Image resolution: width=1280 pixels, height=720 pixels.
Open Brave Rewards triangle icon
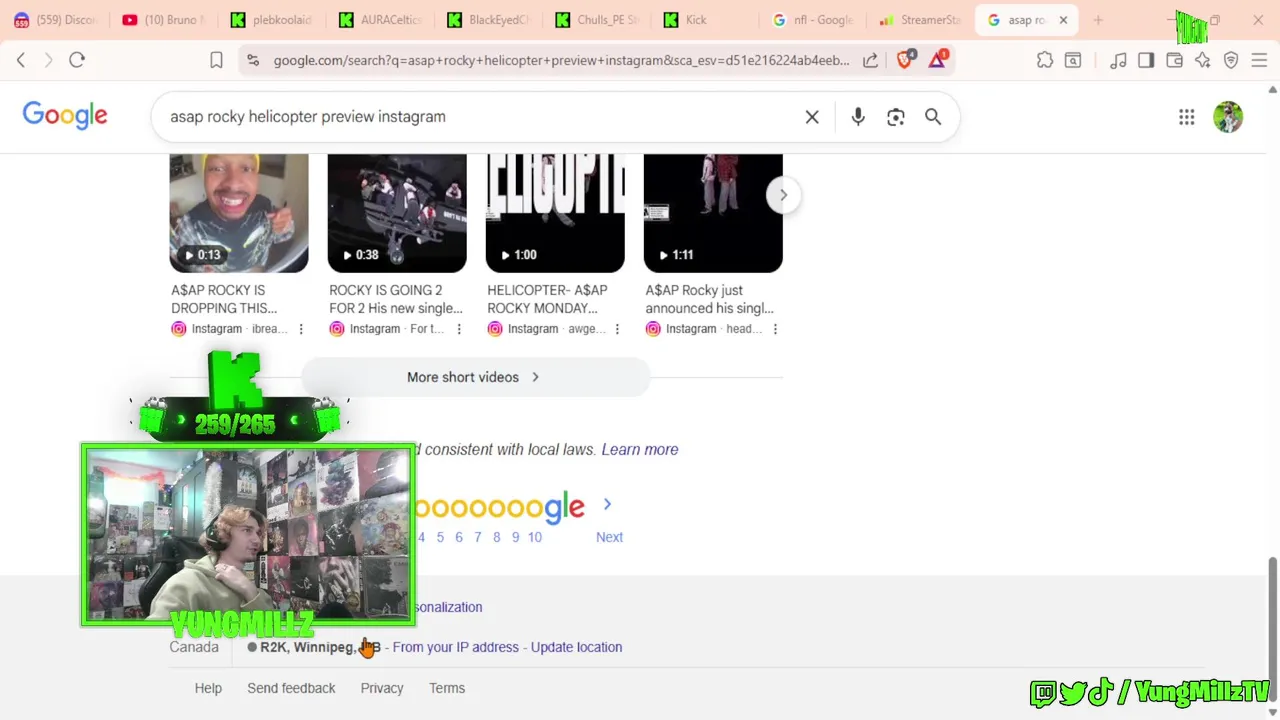click(938, 60)
